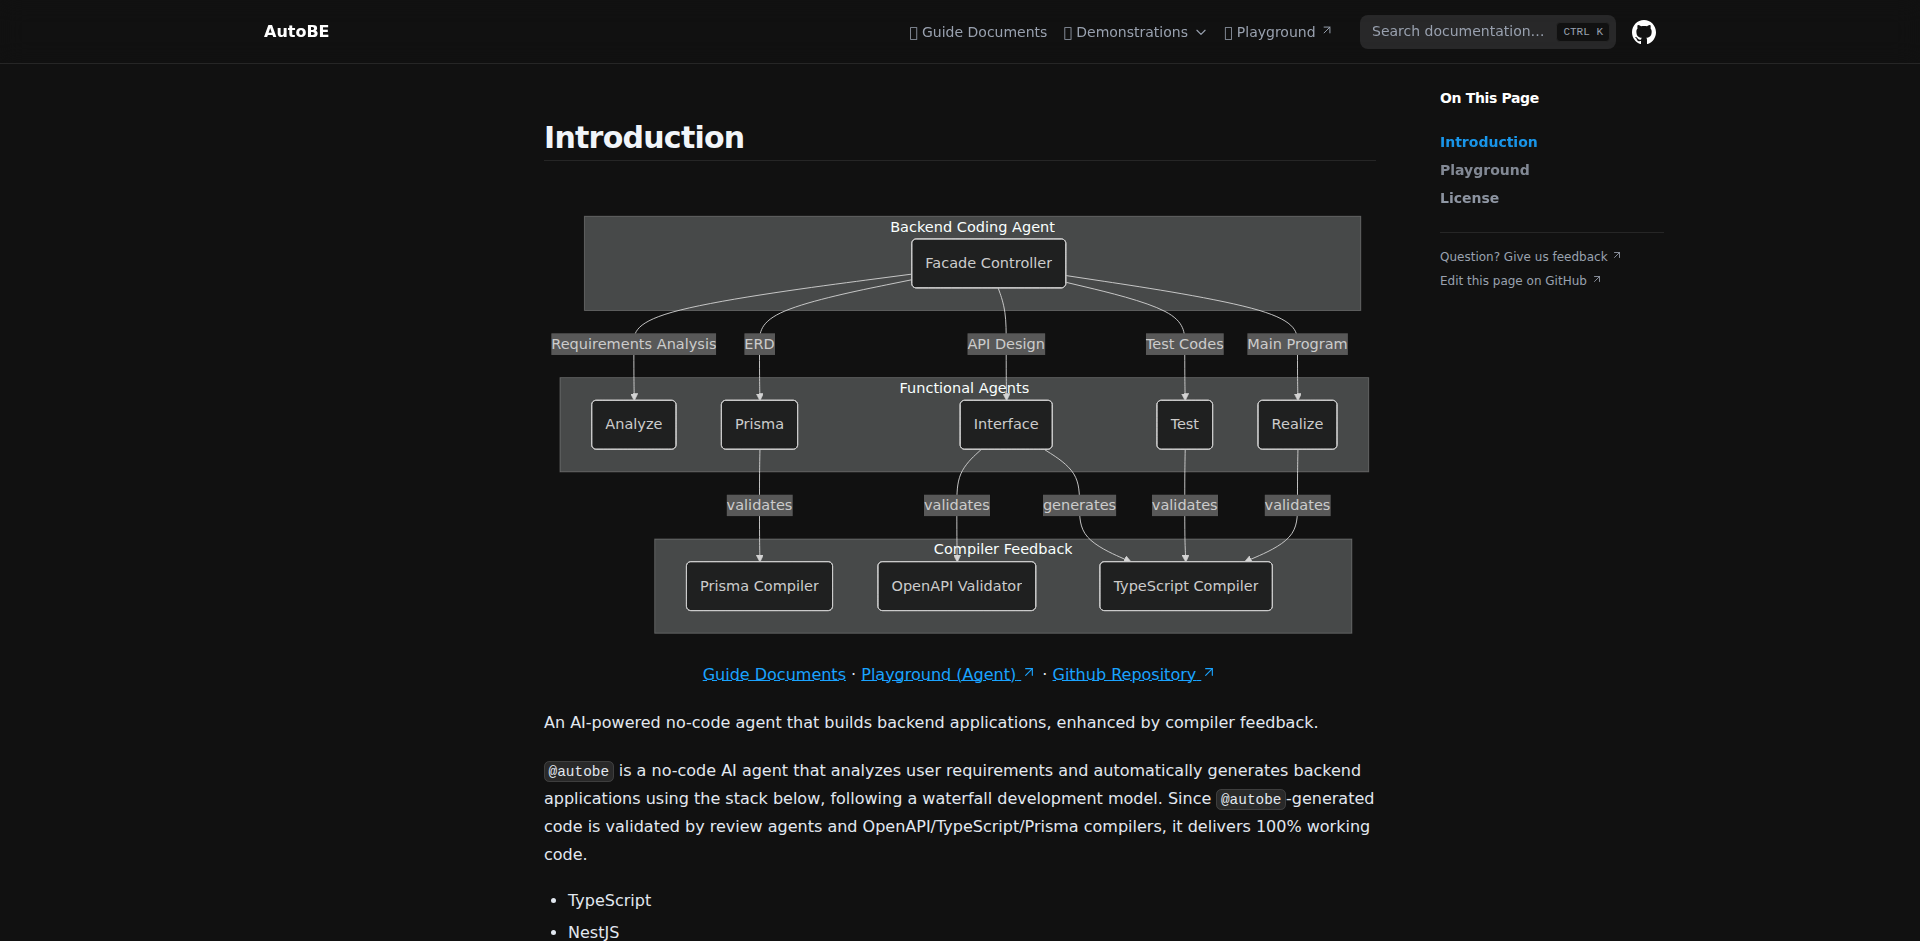This screenshot has width=1920, height=941.
Task: Click the TypeScript bullet list item
Action: click(x=609, y=900)
